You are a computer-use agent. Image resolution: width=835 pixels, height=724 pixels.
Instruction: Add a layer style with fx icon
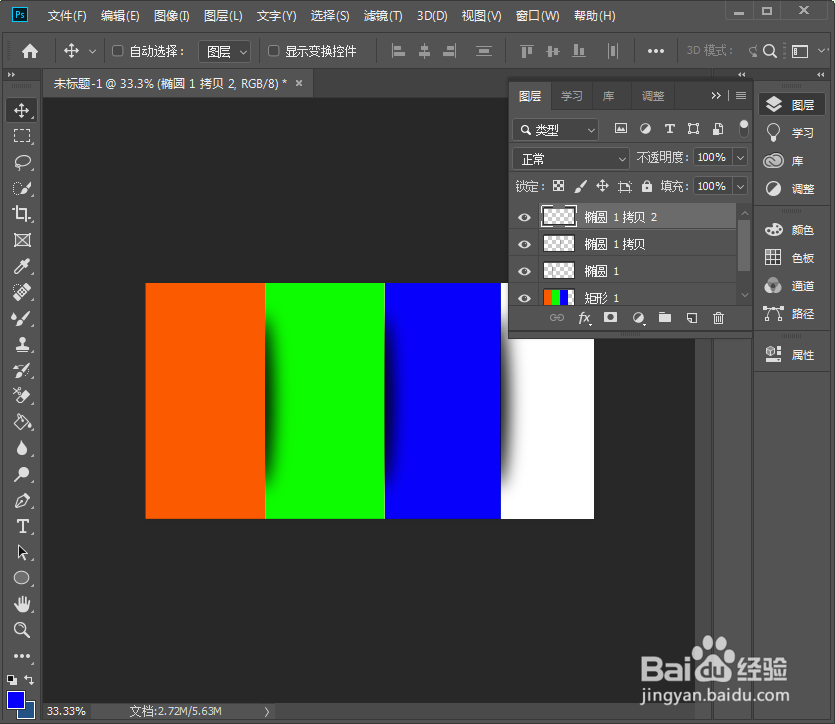(x=584, y=318)
